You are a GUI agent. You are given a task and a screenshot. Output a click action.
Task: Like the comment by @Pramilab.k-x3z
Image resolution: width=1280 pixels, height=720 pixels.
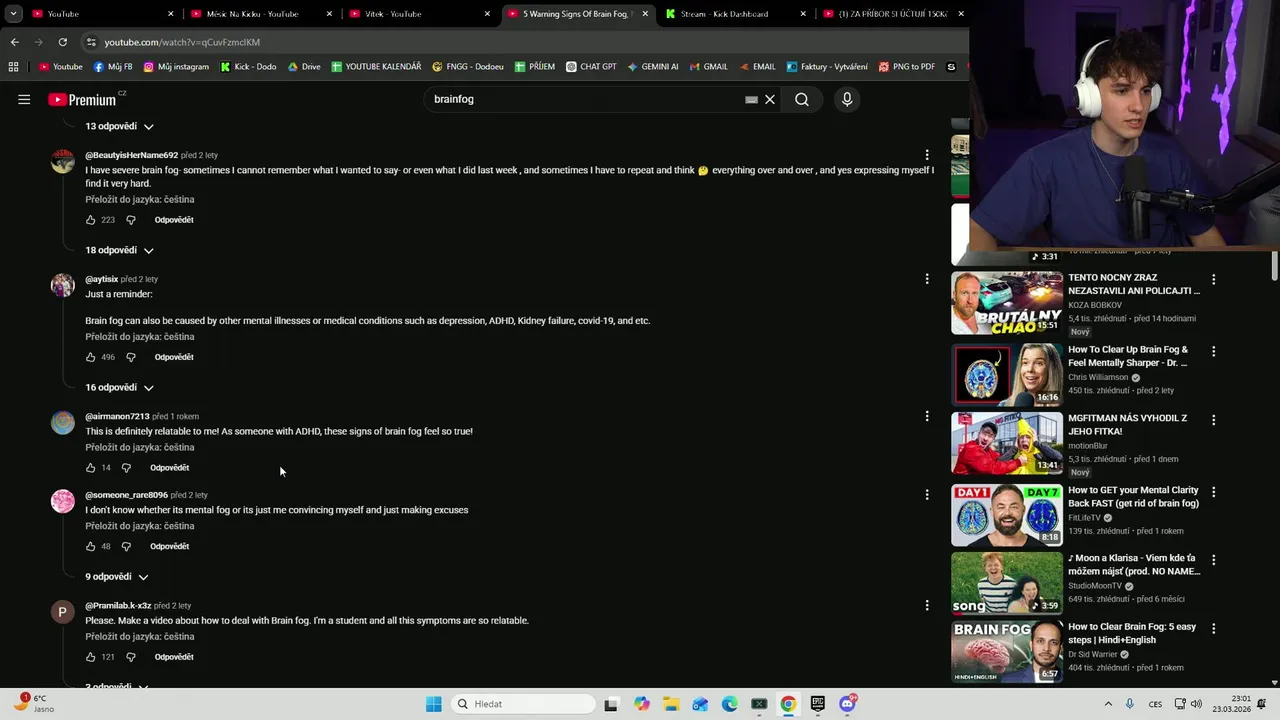point(91,657)
